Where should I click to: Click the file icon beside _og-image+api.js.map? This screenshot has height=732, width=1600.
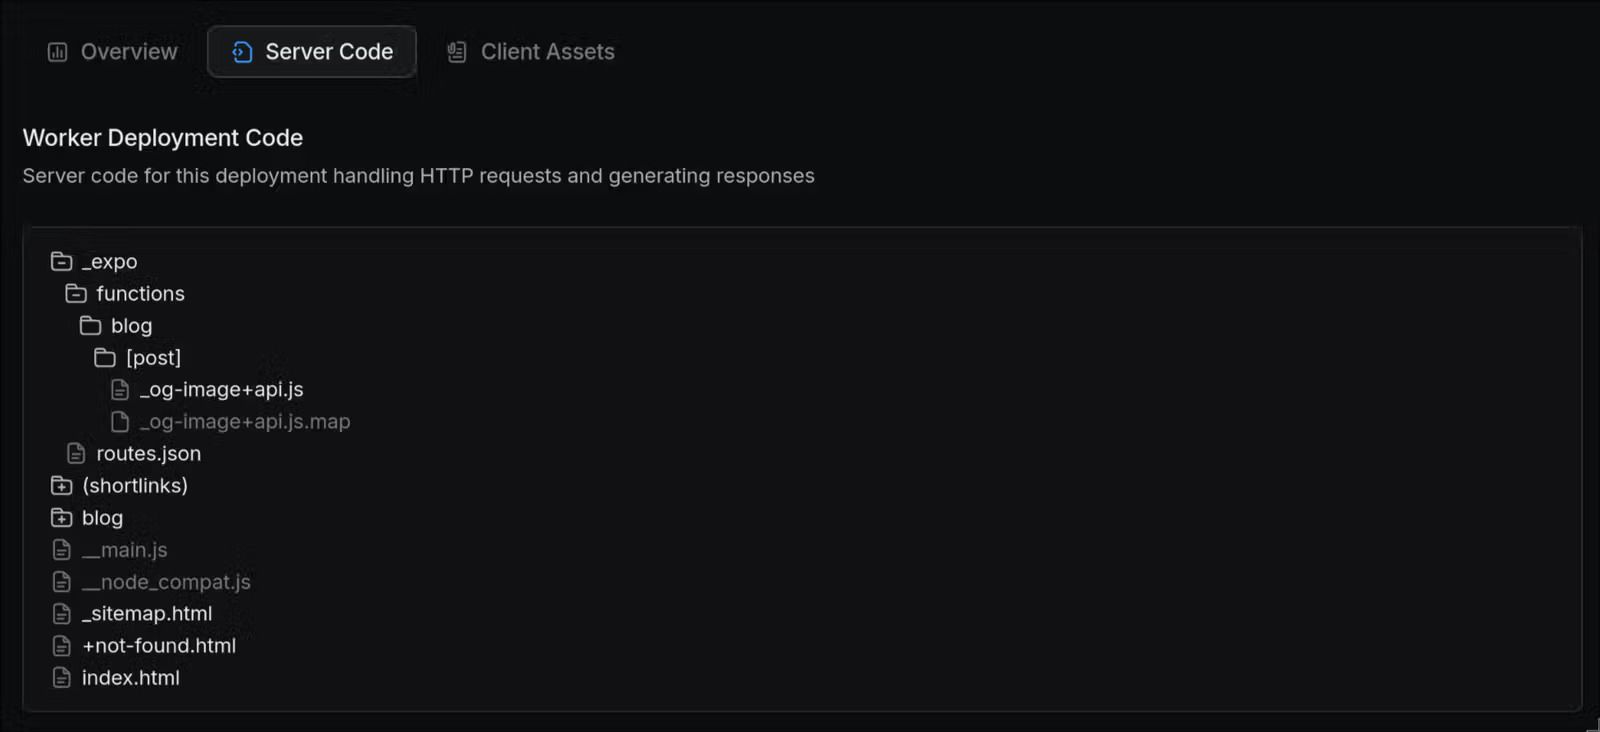coord(120,422)
